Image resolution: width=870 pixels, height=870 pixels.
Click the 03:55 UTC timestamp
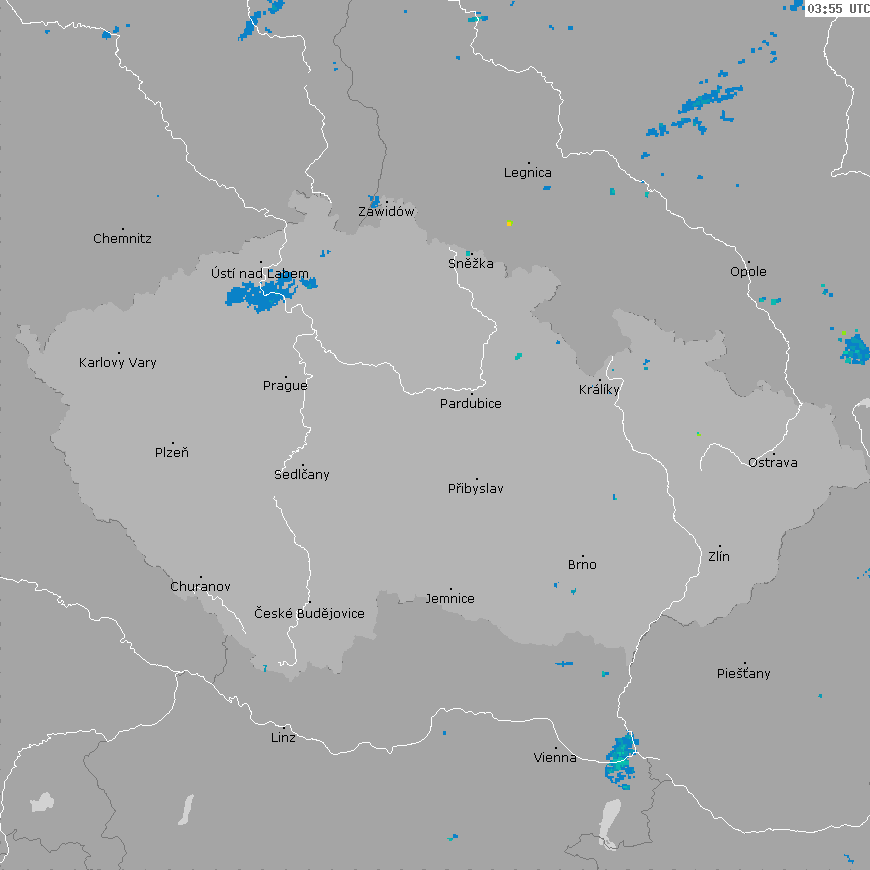837,9
